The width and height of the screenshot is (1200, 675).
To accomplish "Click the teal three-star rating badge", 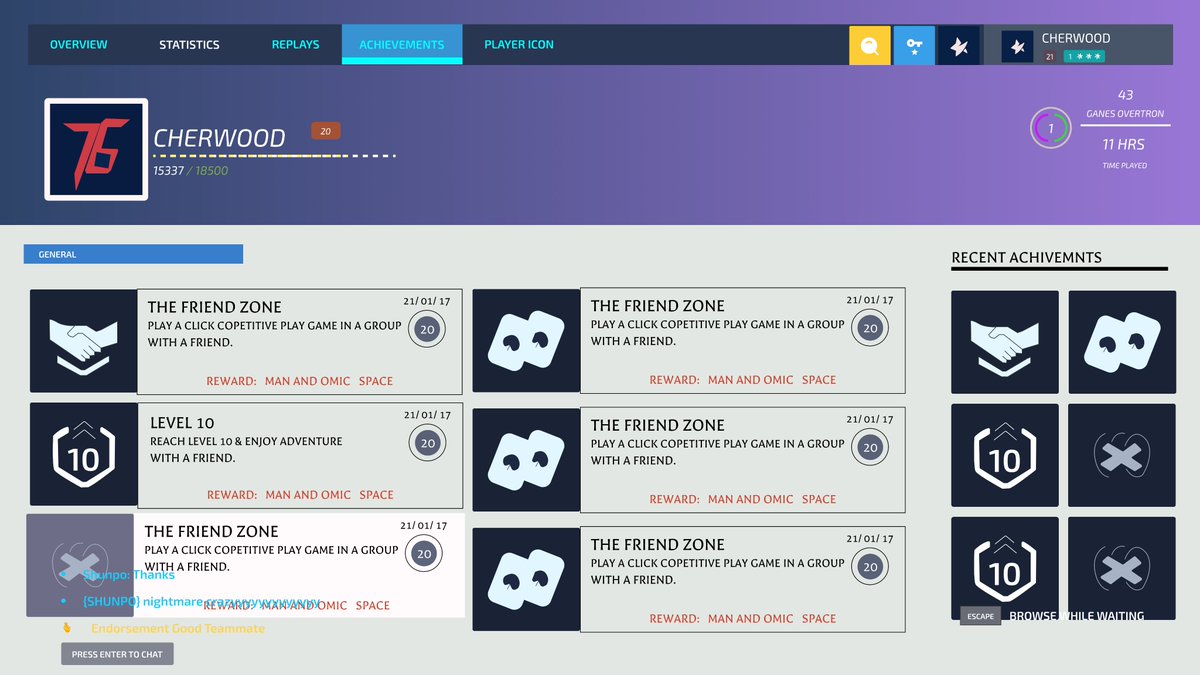I will (1084, 57).
